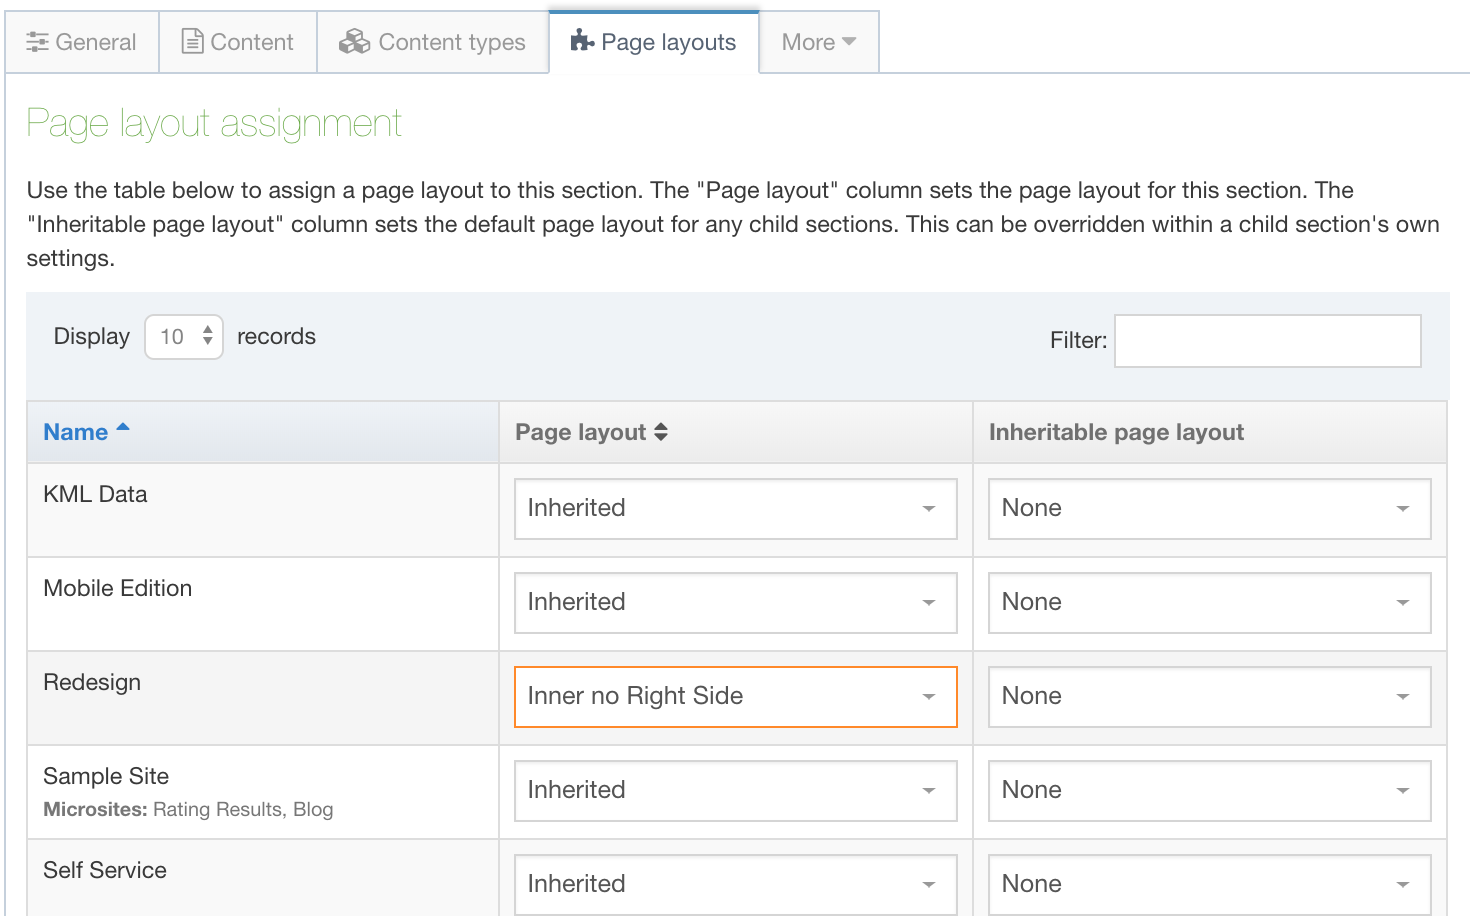Click the Content tab document icon
Screen dimensions: 1470x916
[192, 41]
